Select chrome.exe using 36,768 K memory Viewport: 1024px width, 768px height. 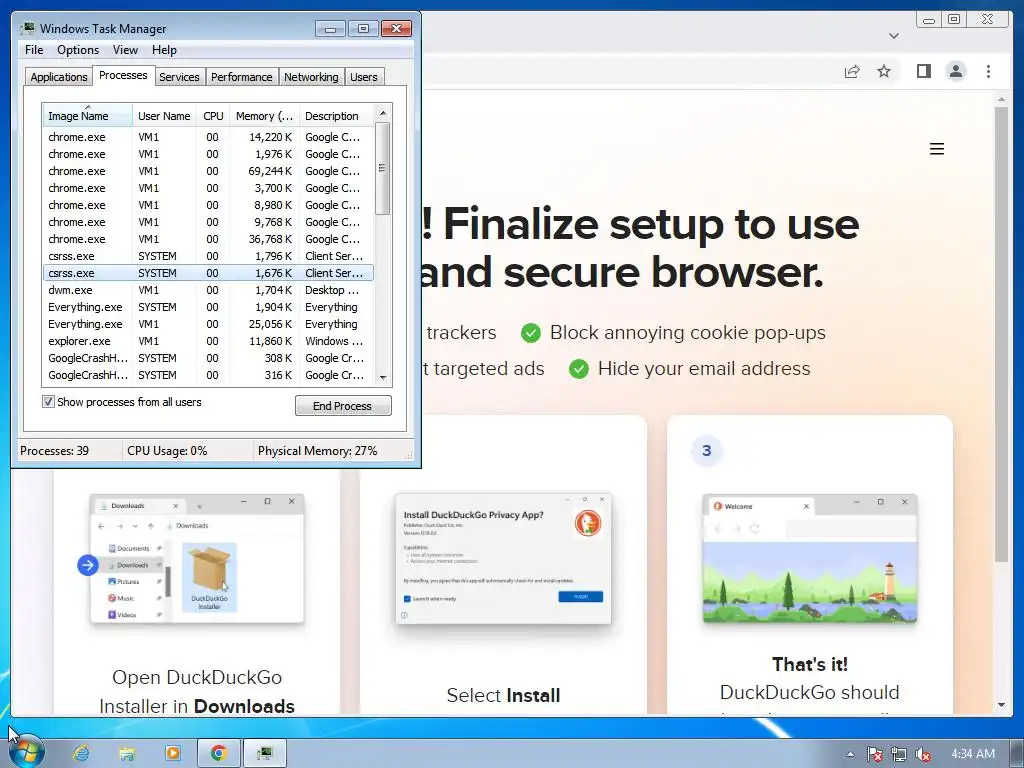pos(208,239)
